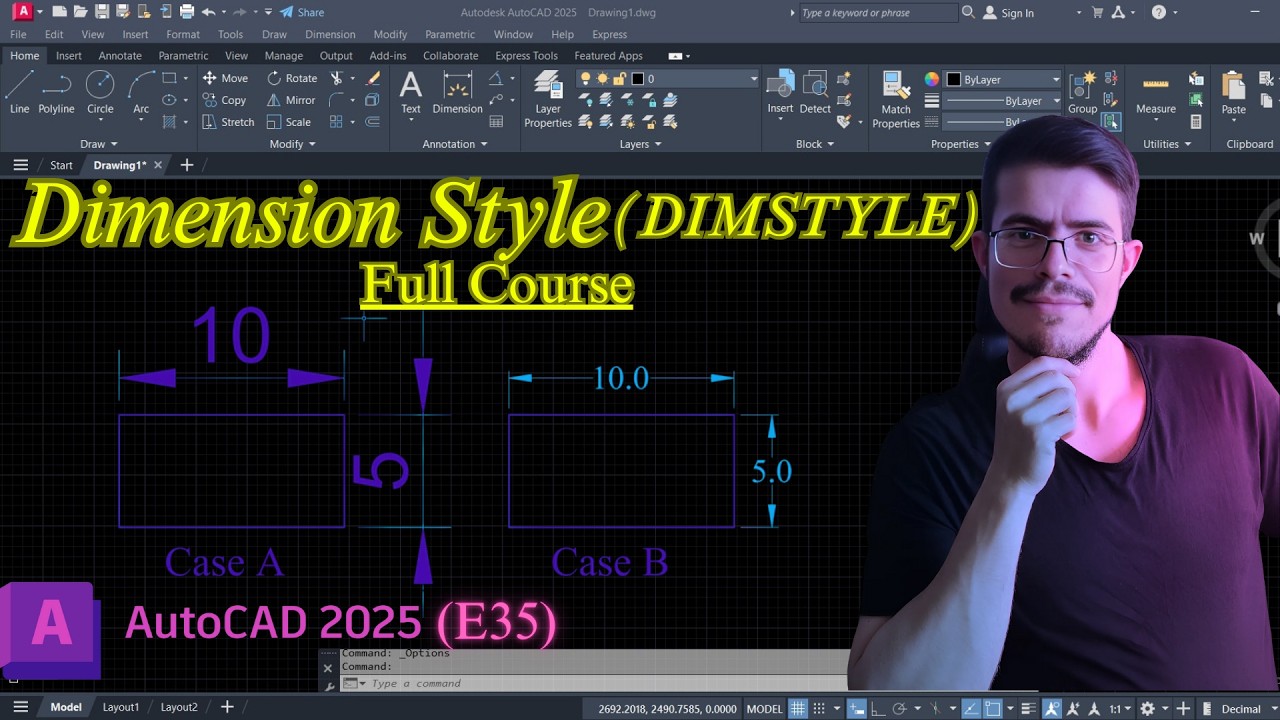Open the Table tool in Annotation panel
Image resolution: width=1280 pixels, height=720 pixels.
point(496,122)
